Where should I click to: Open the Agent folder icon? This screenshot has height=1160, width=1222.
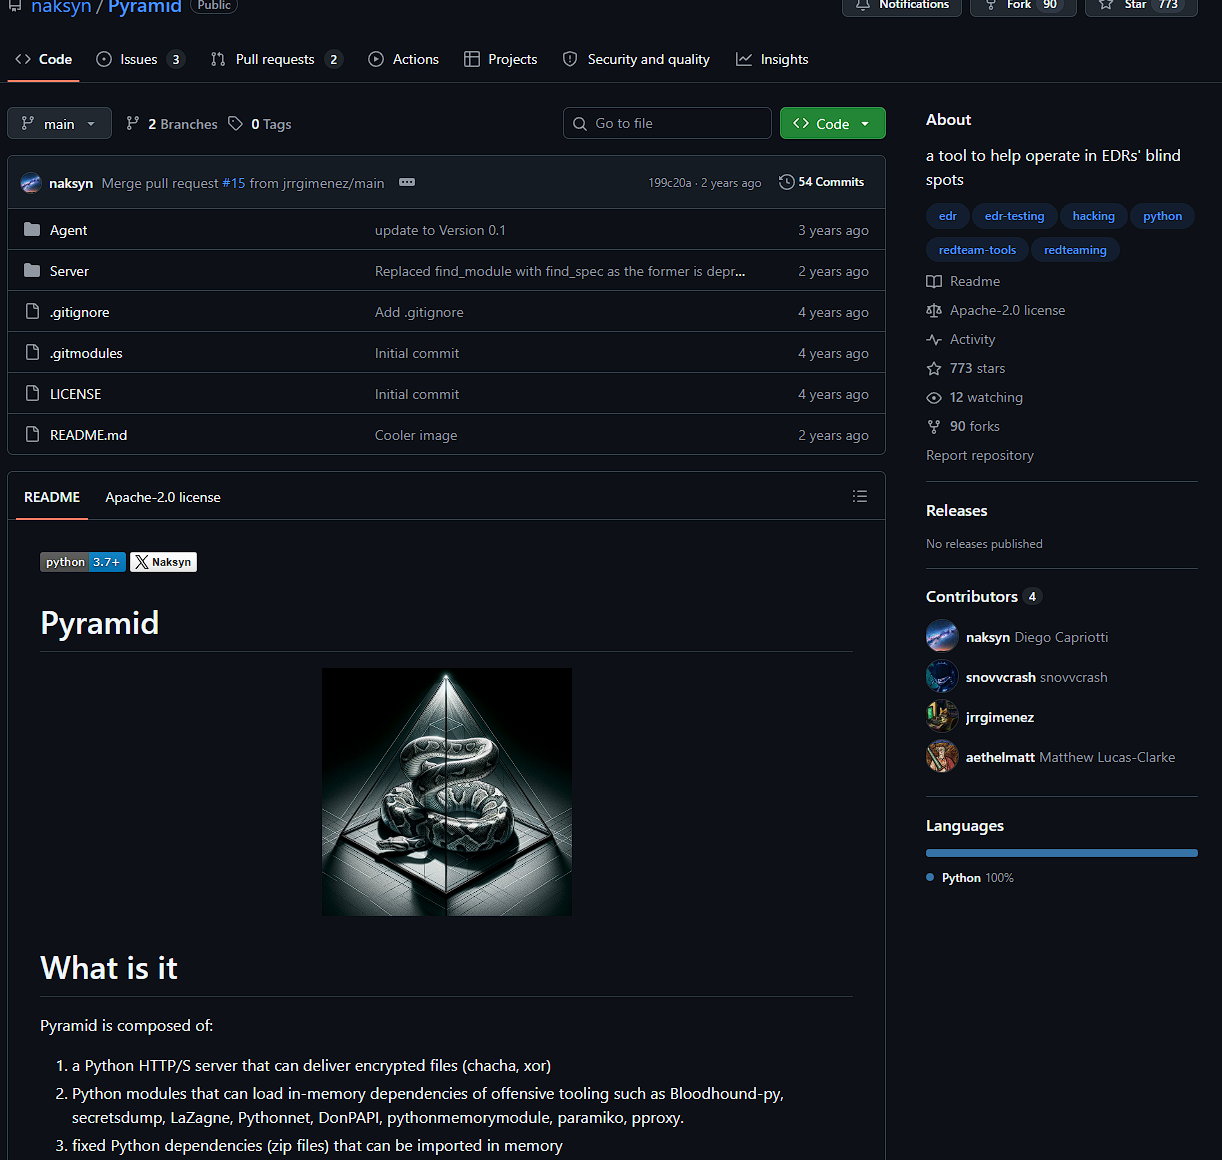pyautogui.click(x=32, y=229)
